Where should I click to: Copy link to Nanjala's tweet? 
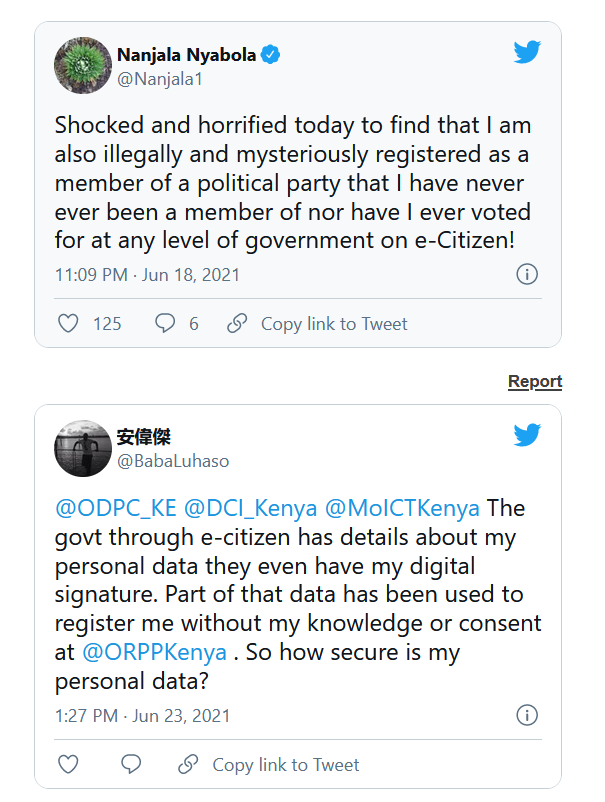[x=318, y=323]
